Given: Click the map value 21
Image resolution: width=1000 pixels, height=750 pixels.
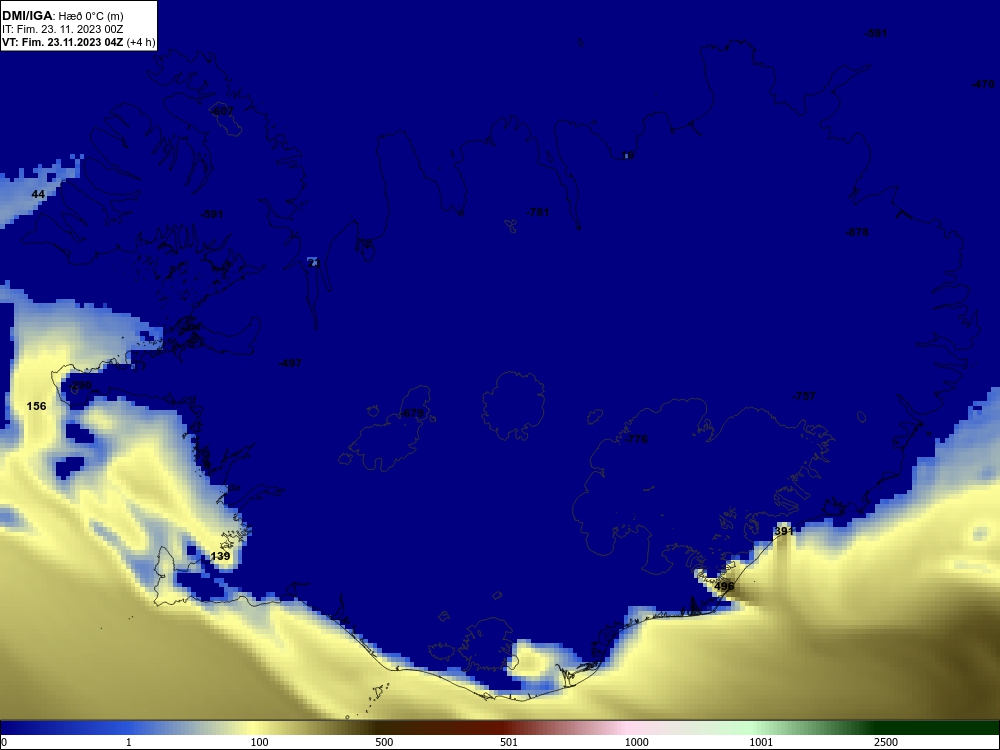Looking at the screenshot, I should coord(312,262).
